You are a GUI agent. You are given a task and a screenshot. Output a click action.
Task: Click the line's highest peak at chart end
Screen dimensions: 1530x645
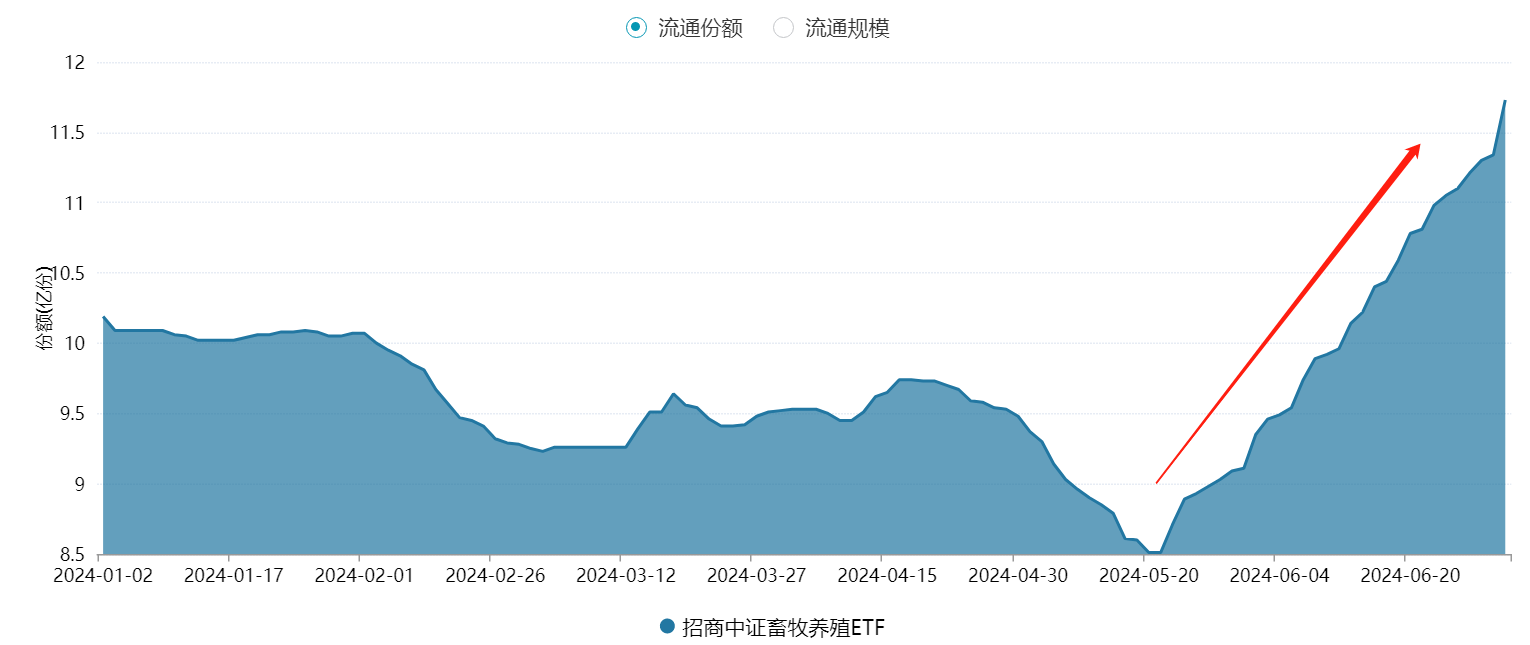point(1505,101)
